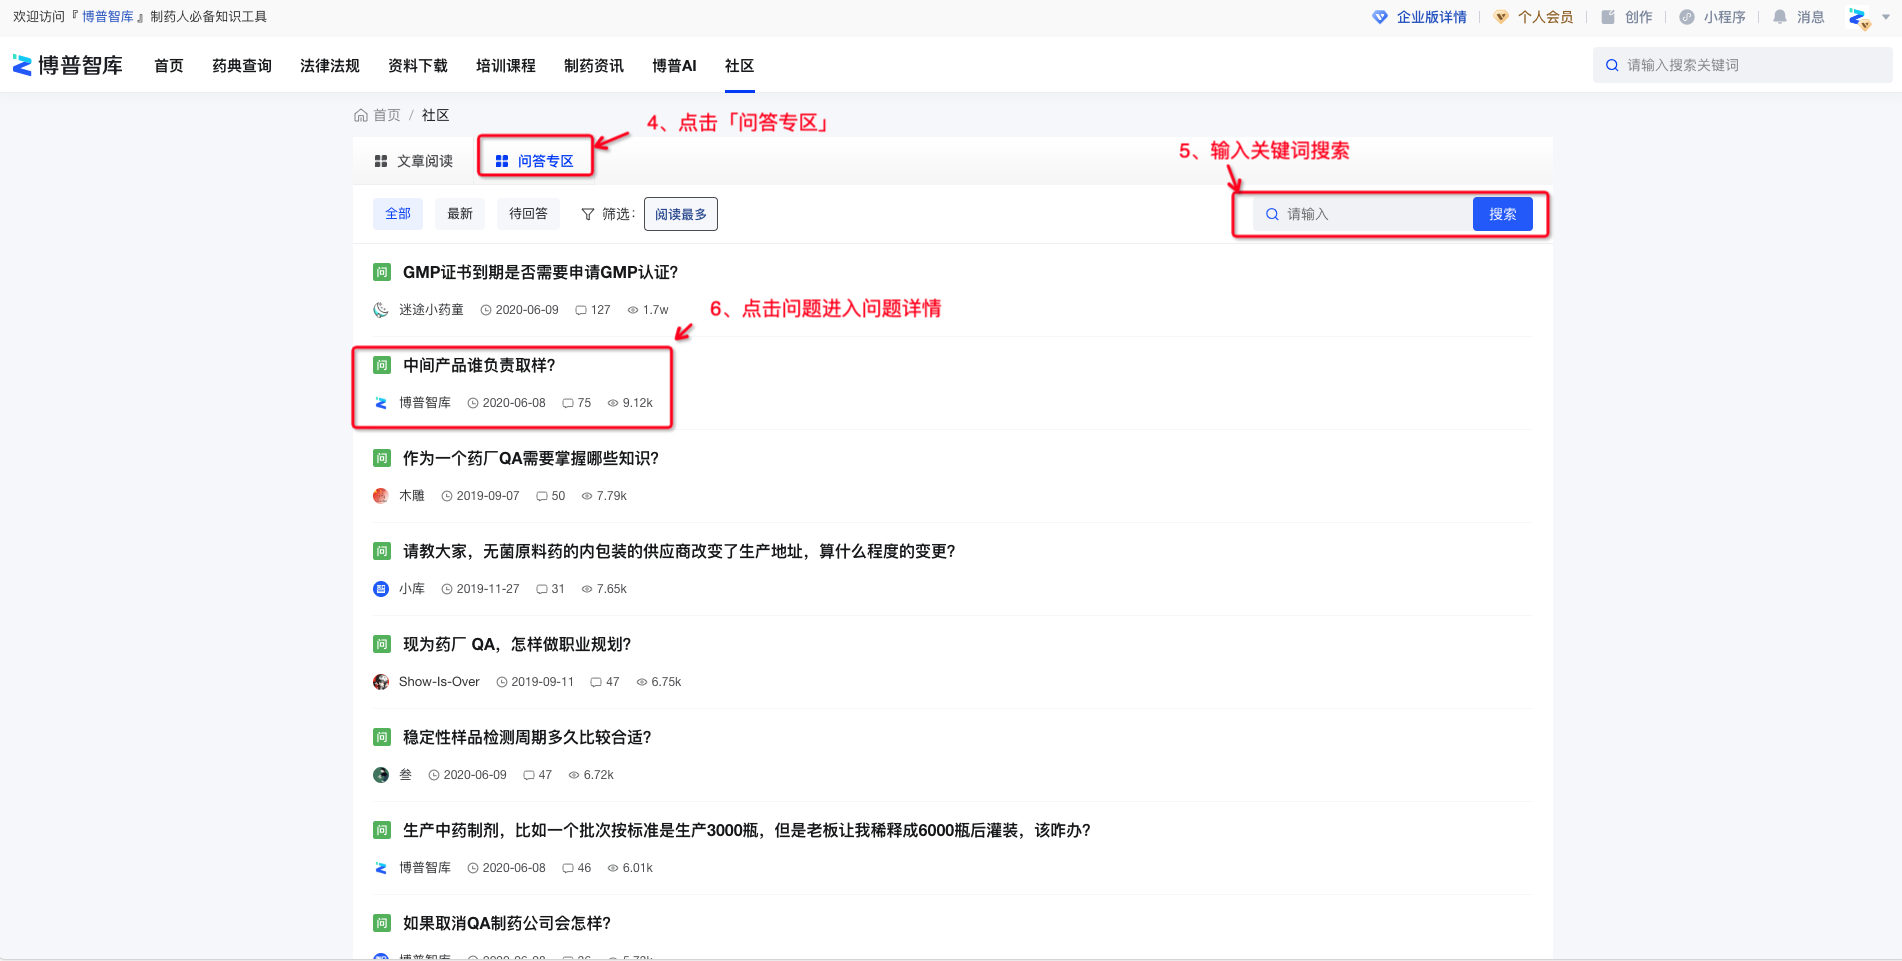Select the 社区 navigation item
The image size is (1902, 961).
click(x=739, y=66)
